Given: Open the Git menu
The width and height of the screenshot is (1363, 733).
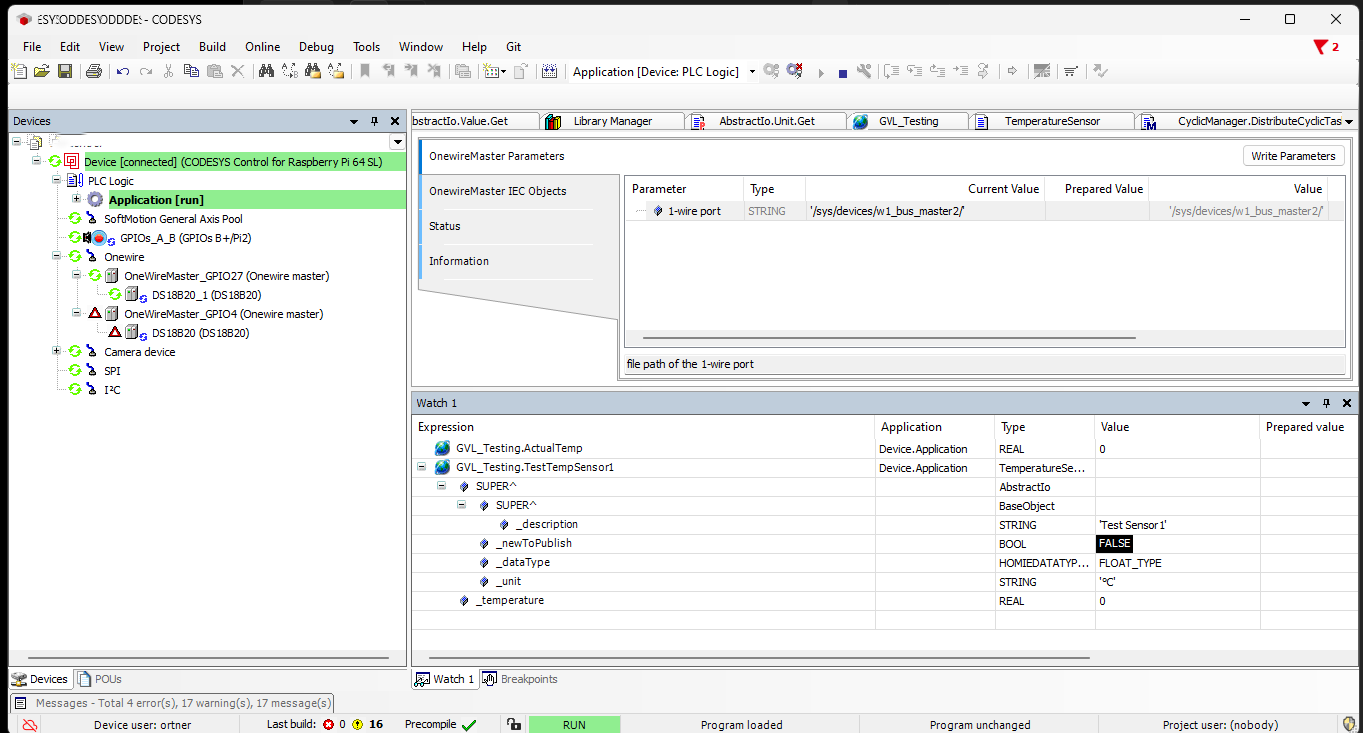Looking at the screenshot, I should 514,47.
